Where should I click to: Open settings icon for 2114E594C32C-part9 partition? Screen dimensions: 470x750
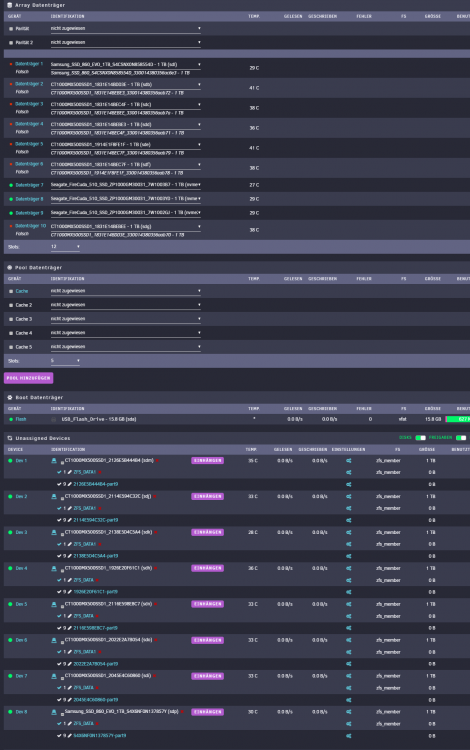point(349,520)
